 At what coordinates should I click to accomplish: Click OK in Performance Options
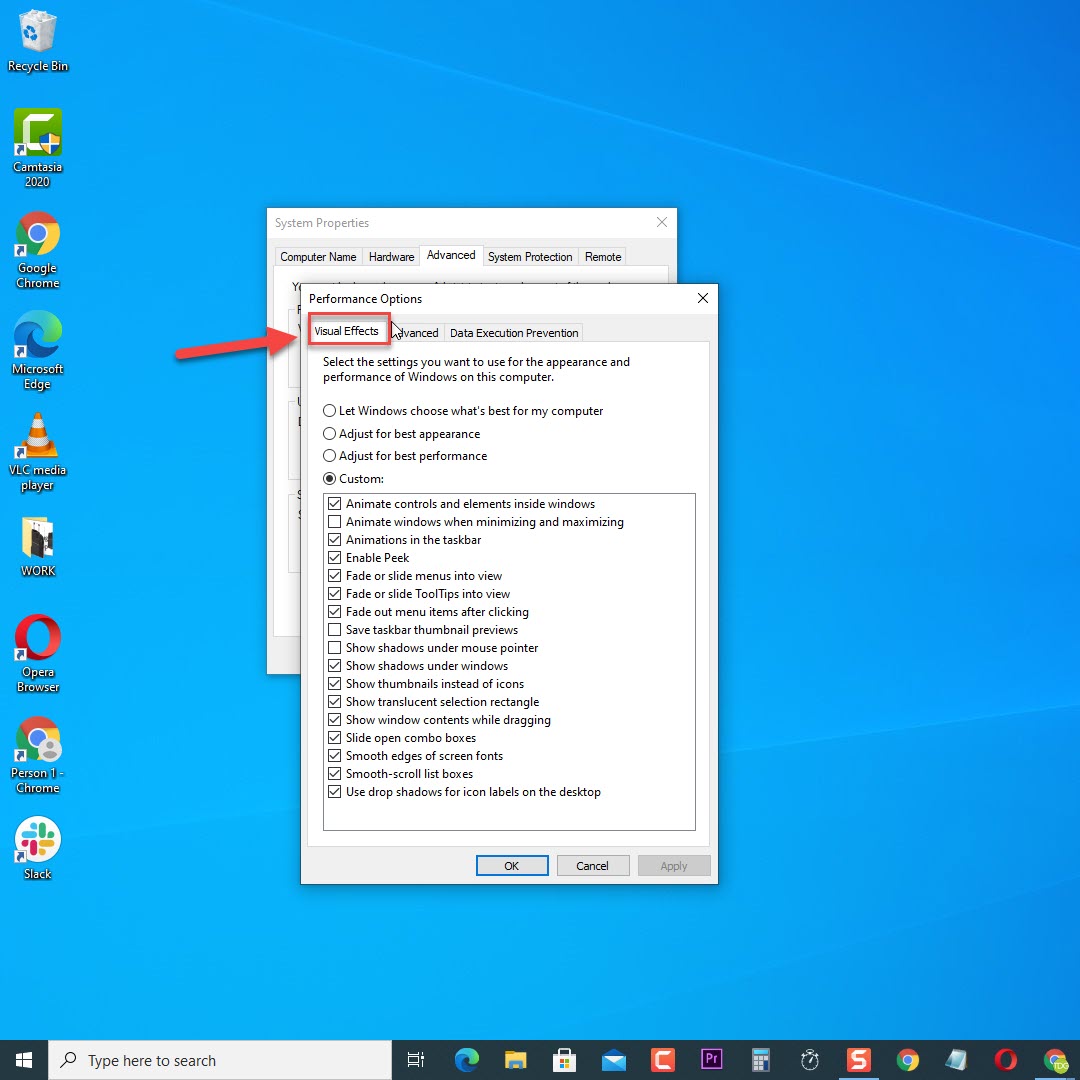(511, 866)
